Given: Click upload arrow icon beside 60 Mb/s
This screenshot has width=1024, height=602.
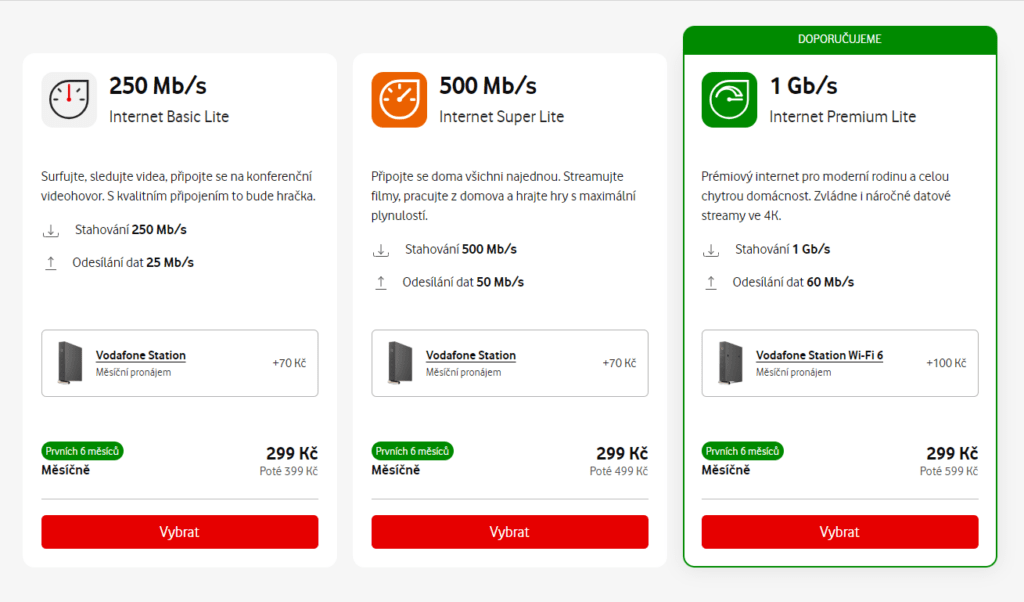Looking at the screenshot, I should [711, 283].
